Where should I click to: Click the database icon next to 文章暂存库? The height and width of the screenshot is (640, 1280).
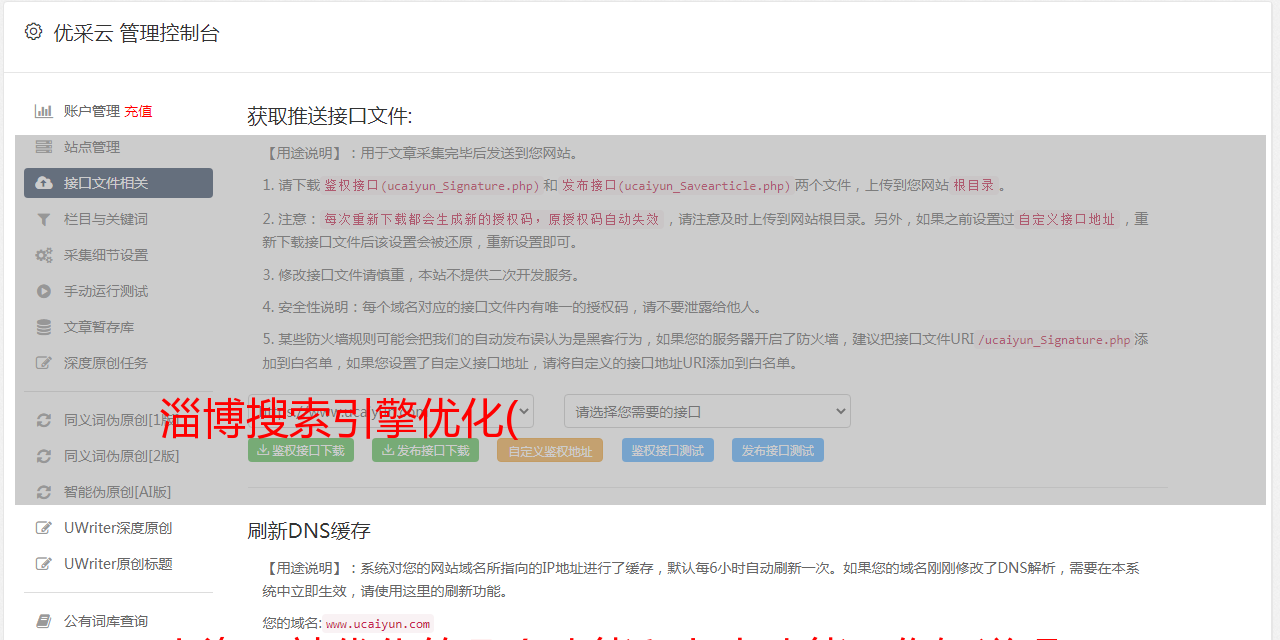click(44, 327)
